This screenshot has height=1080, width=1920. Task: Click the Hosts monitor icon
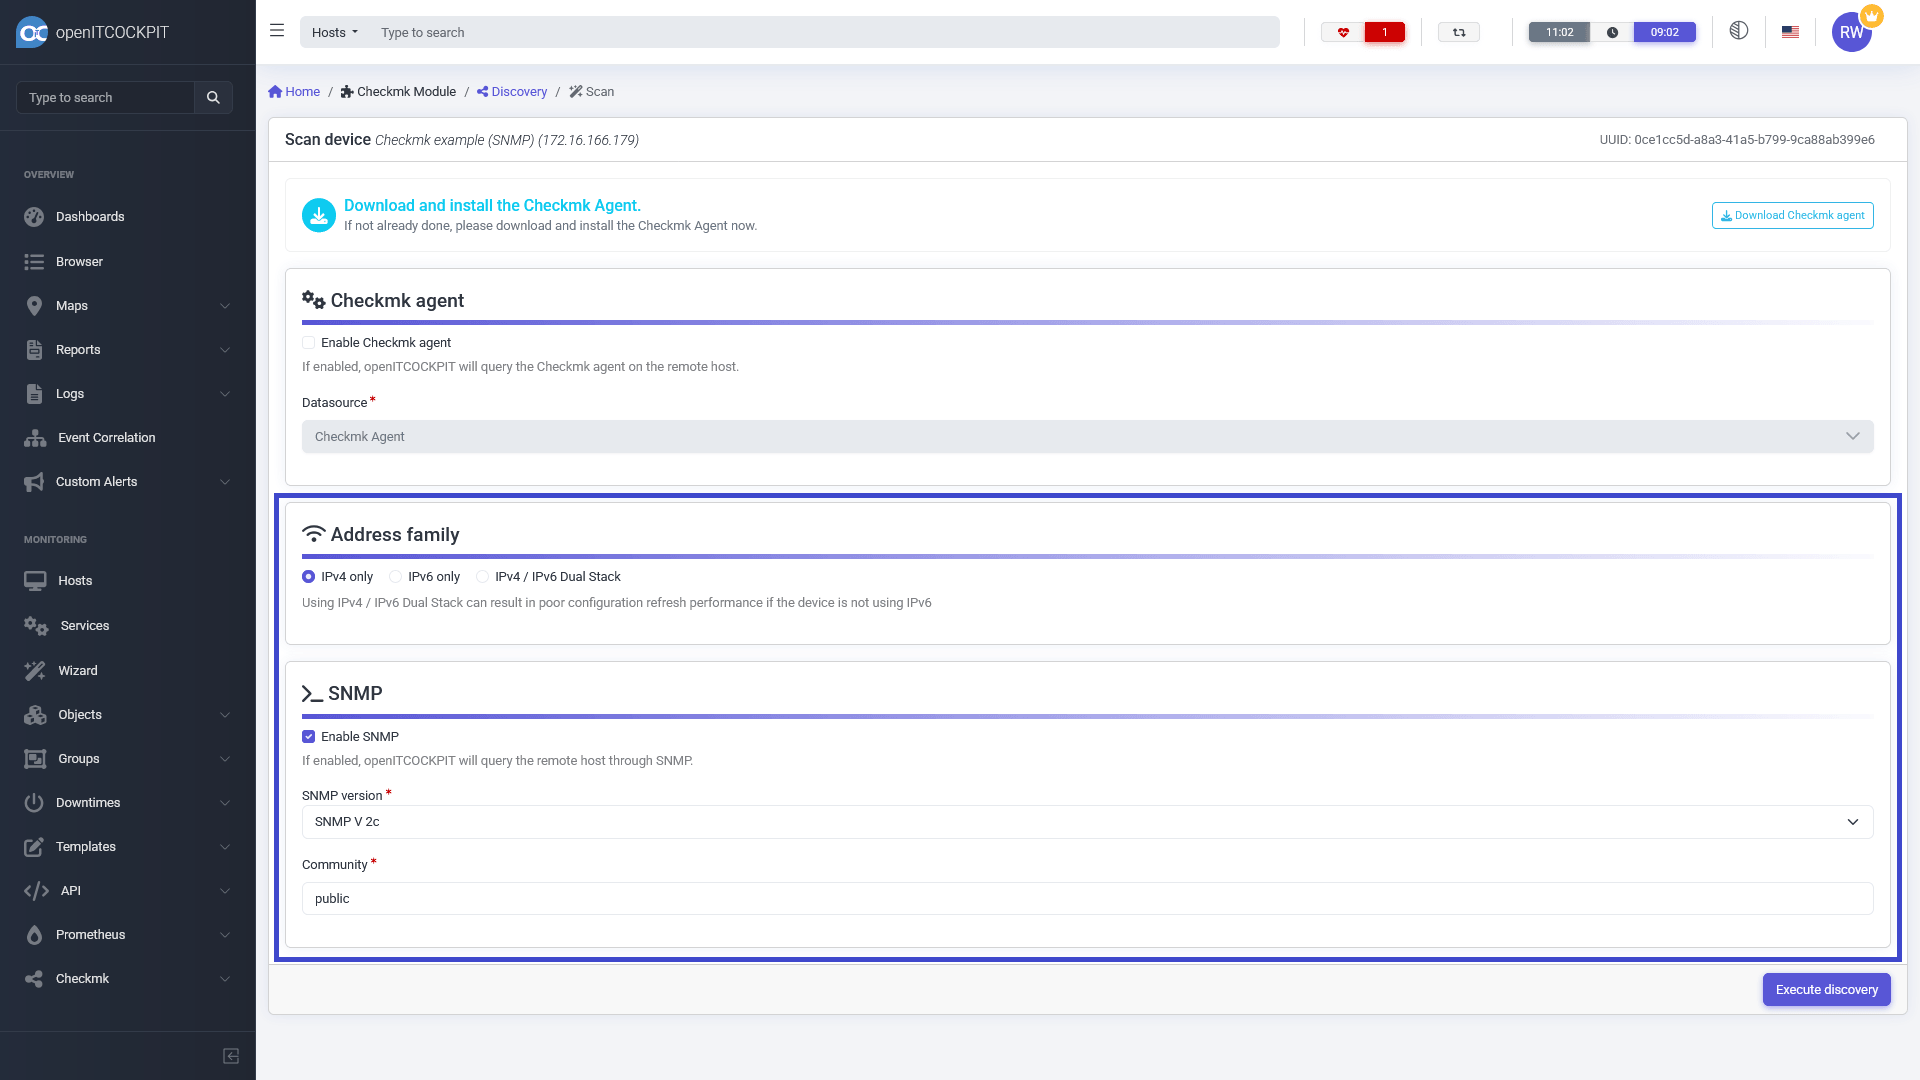[x=35, y=581]
